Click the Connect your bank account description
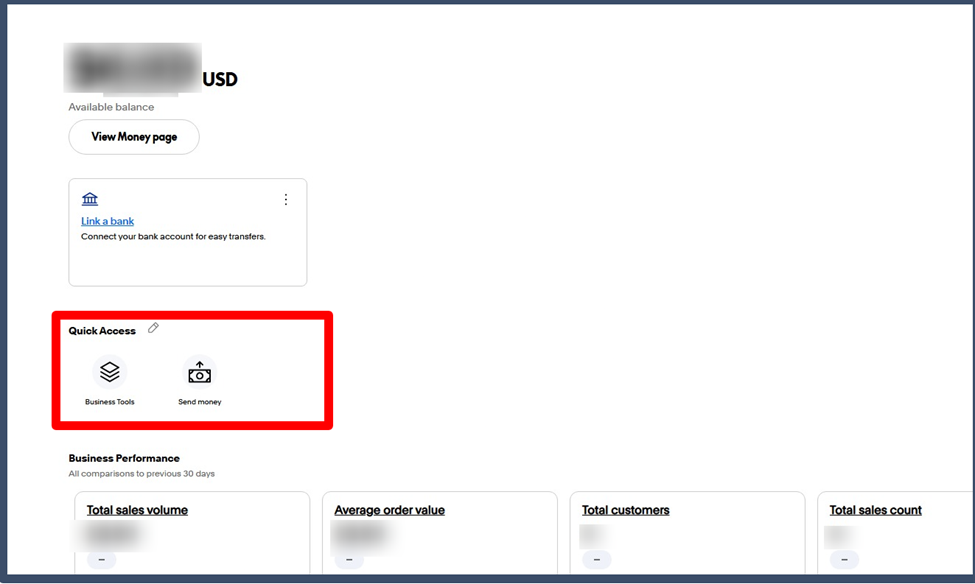The width and height of the screenshot is (975, 584). (x=173, y=237)
